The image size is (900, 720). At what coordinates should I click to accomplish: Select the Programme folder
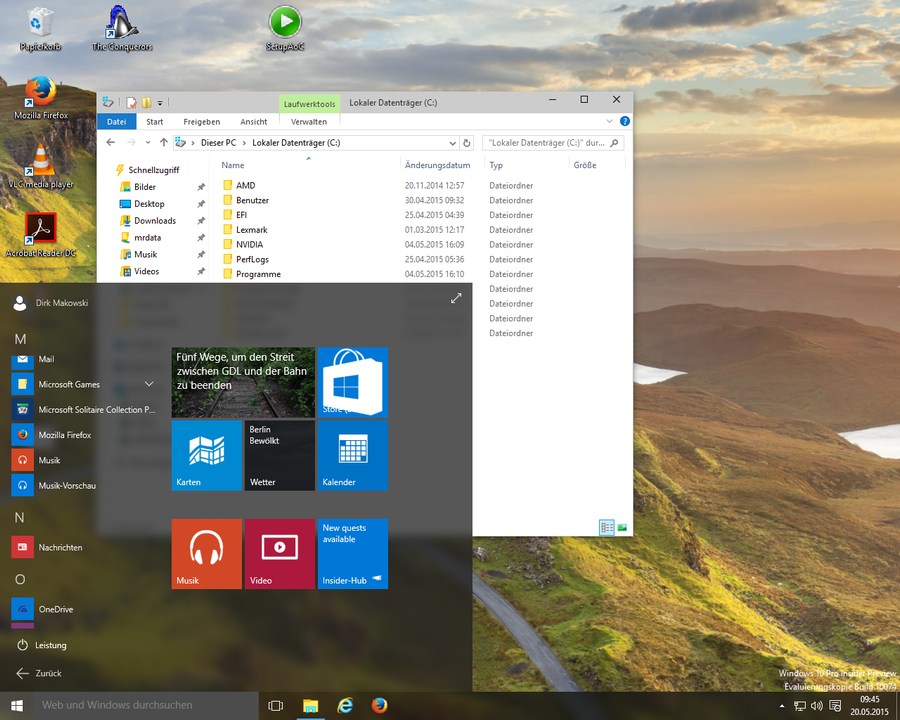[x=258, y=274]
